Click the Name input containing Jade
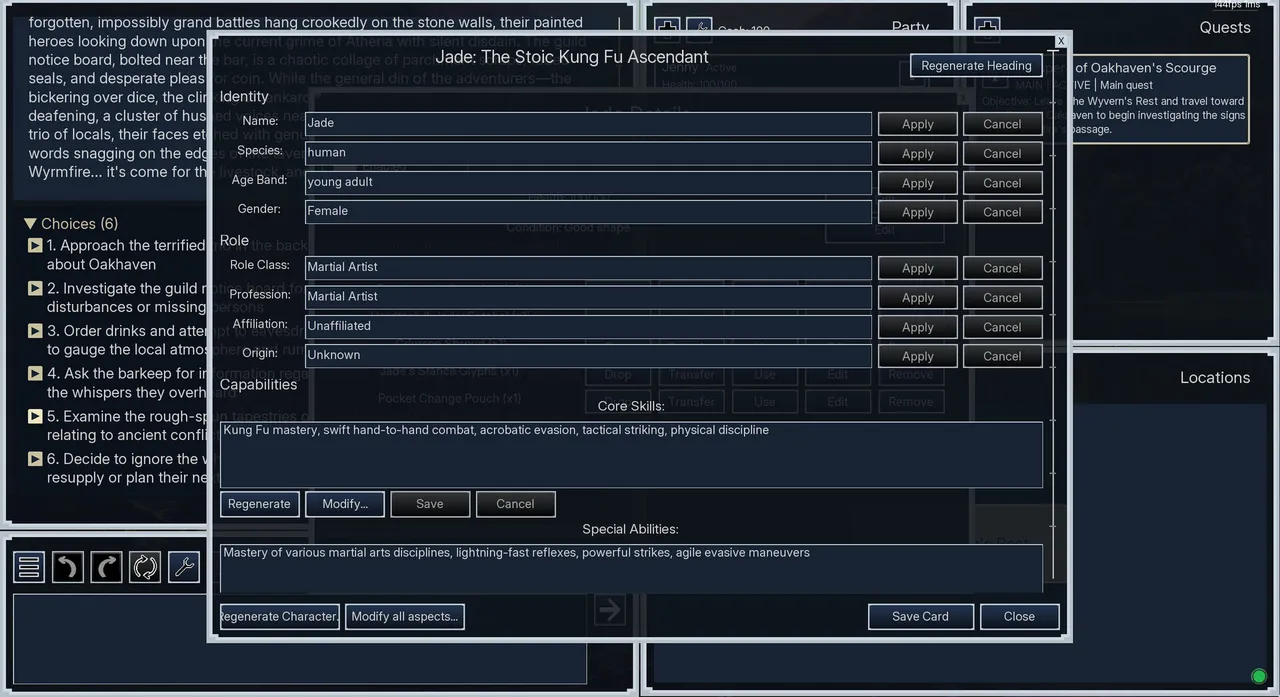The height and width of the screenshot is (697, 1280). (588, 123)
